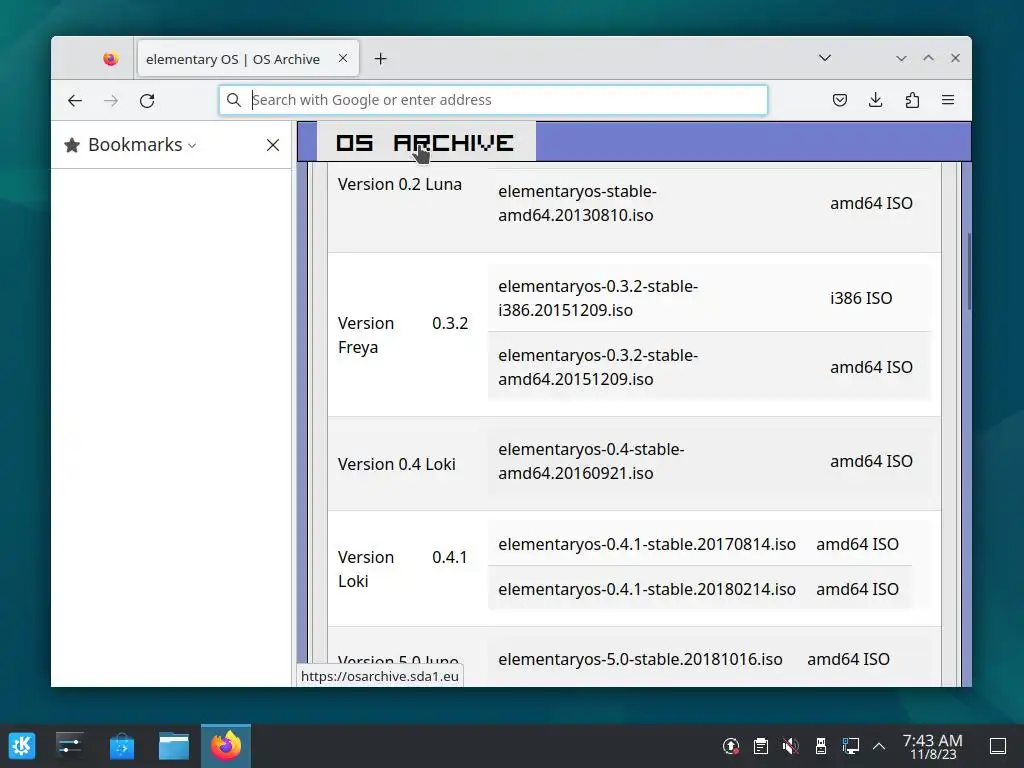1024x768 pixels.
Task: Show hidden system tray icons
Action: 879,746
